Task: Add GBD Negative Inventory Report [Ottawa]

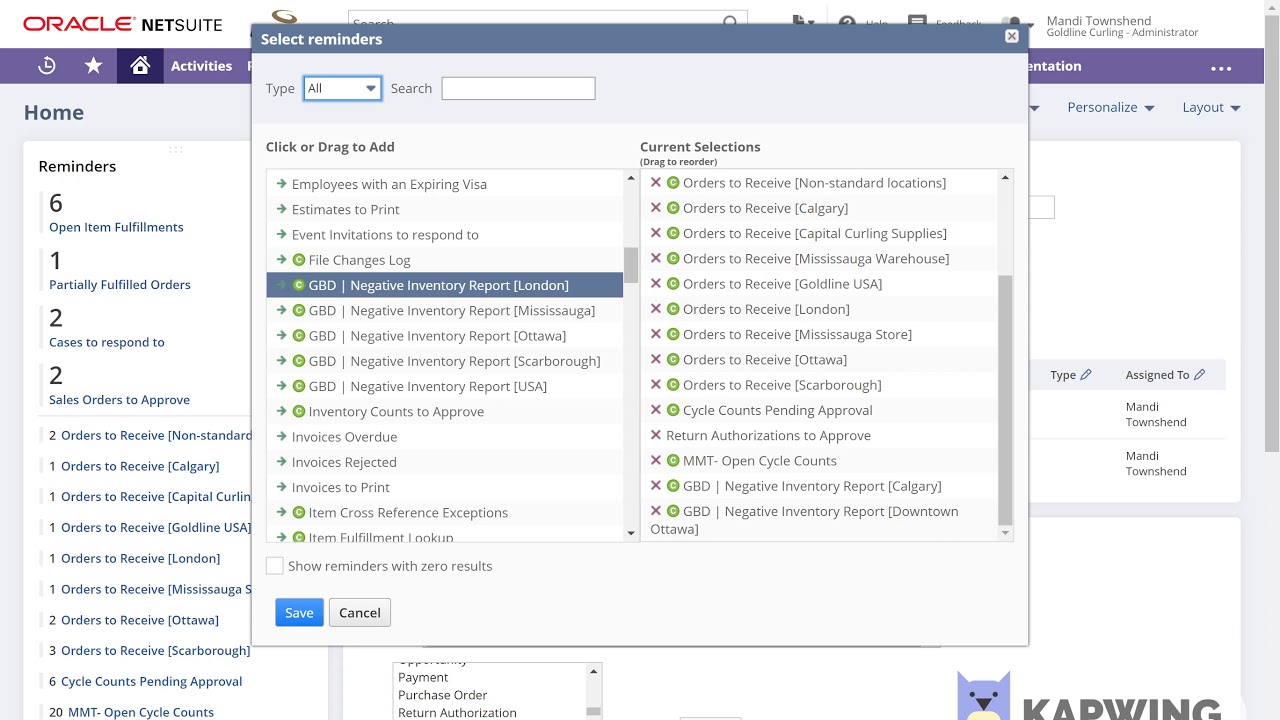Action: [x=444, y=336]
